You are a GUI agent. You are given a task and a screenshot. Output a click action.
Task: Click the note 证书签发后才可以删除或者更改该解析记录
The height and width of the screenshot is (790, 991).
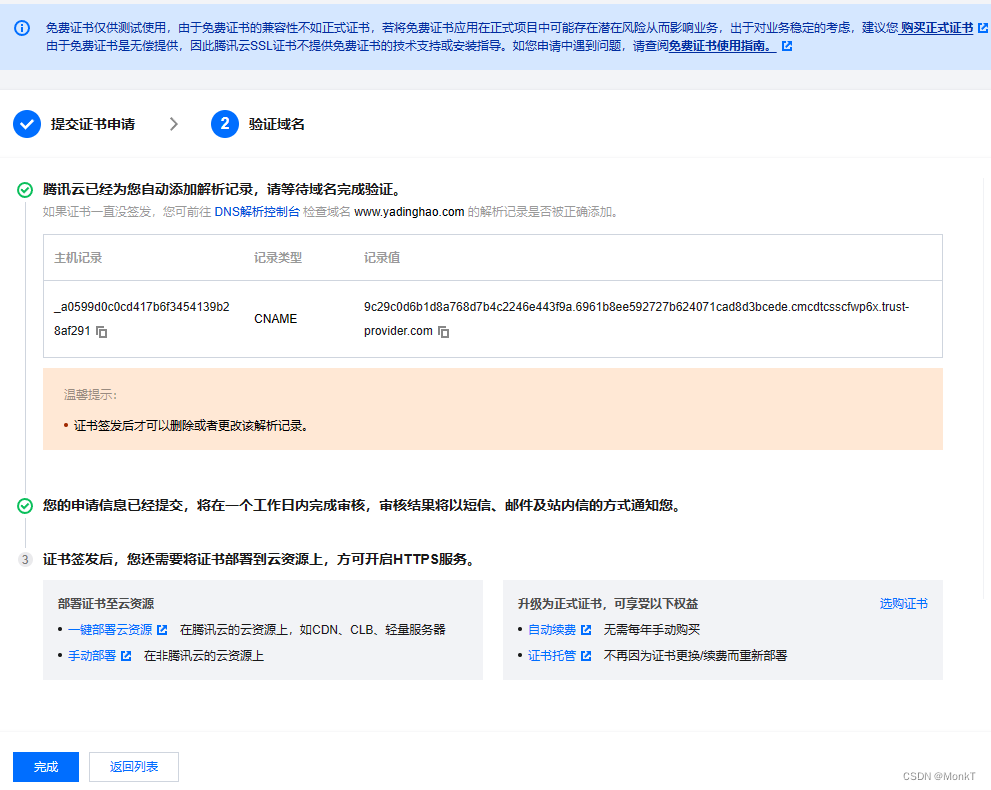(192, 426)
